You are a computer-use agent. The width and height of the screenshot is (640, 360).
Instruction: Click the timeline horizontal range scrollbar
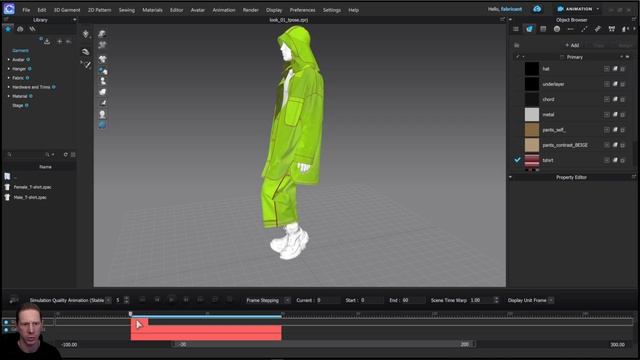point(324,344)
